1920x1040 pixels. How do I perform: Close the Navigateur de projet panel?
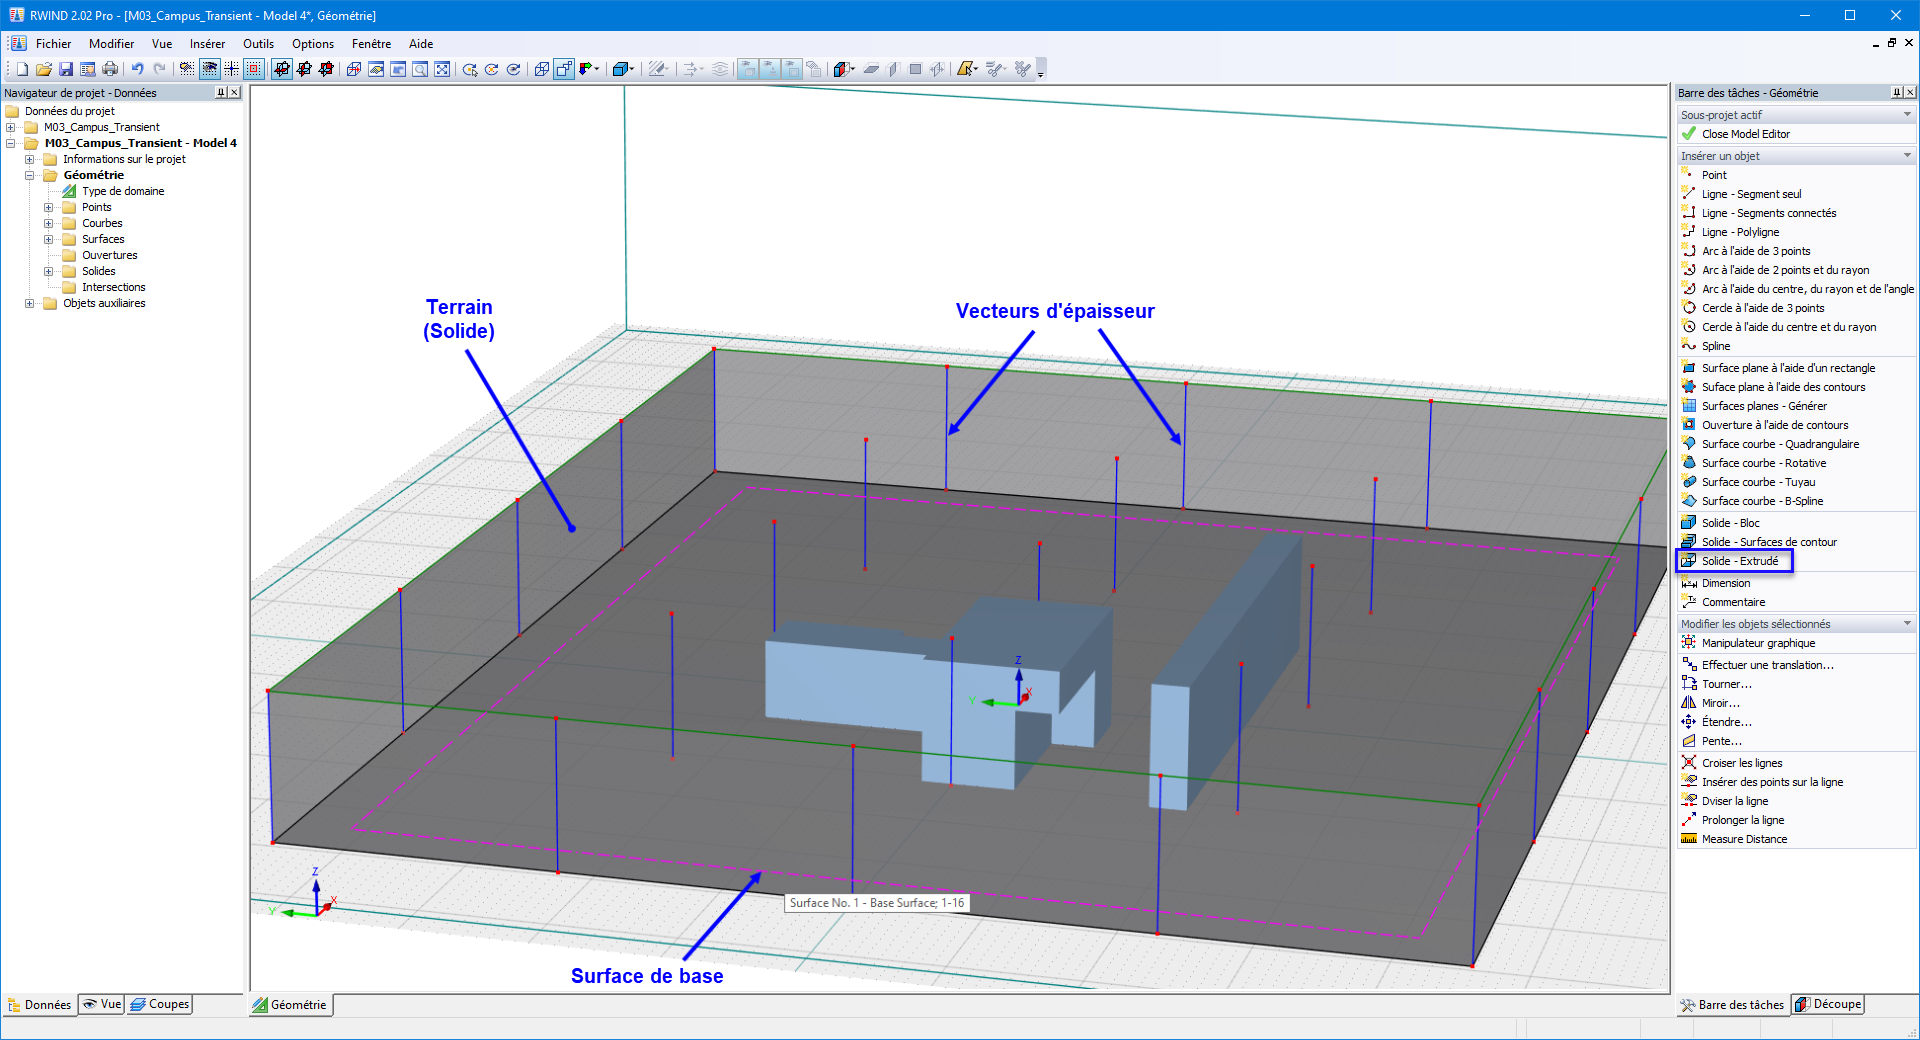click(x=234, y=93)
